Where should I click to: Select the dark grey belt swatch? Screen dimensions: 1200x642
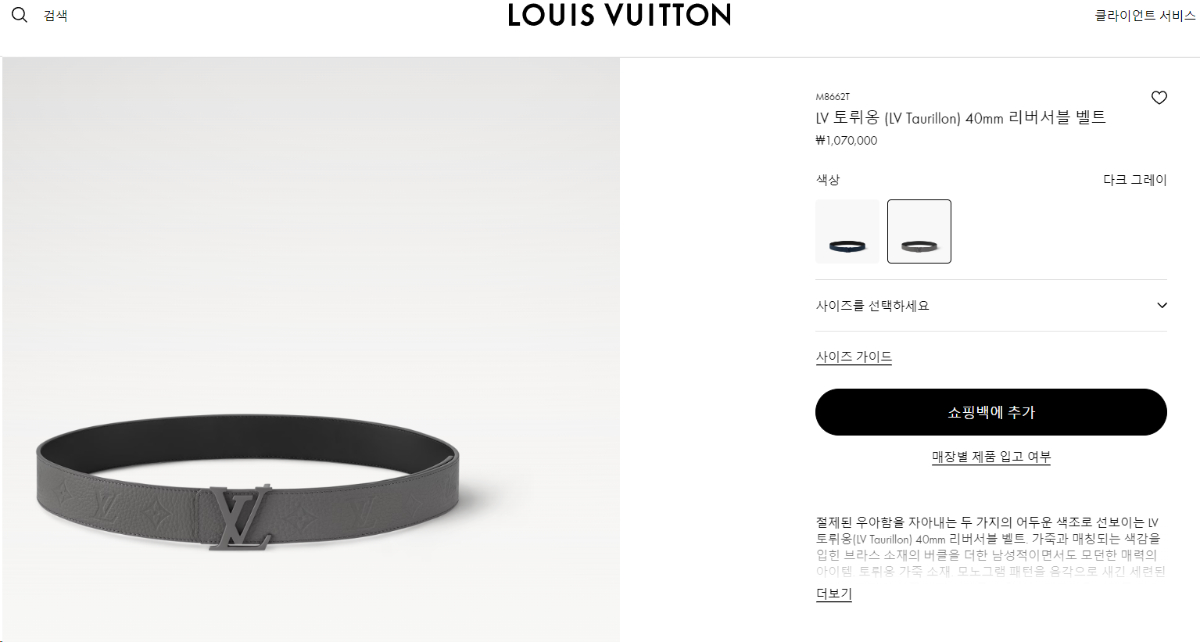coord(919,231)
